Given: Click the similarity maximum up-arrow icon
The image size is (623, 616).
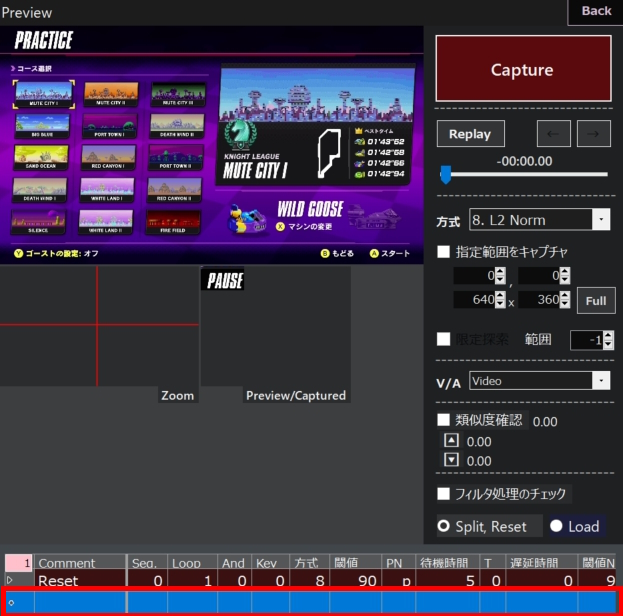Looking at the screenshot, I should pos(451,440).
